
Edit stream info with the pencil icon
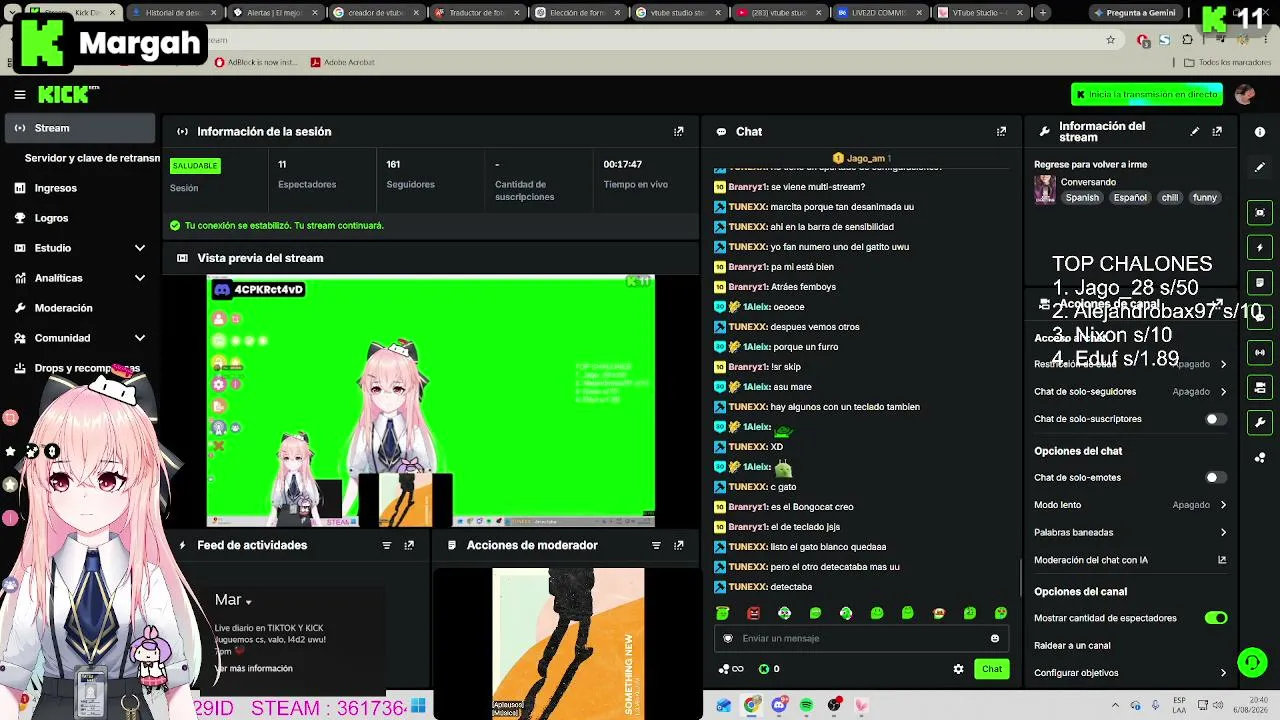tap(1194, 131)
